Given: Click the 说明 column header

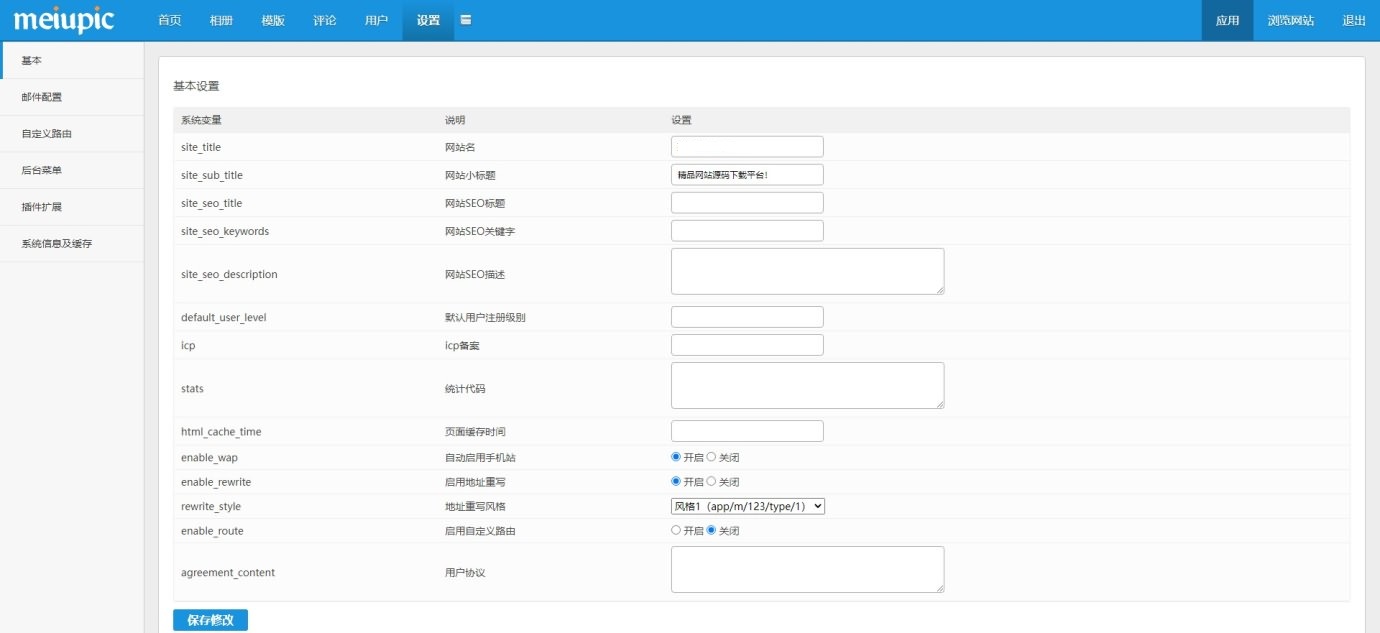Looking at the screenshot, I should coord(455,120).
